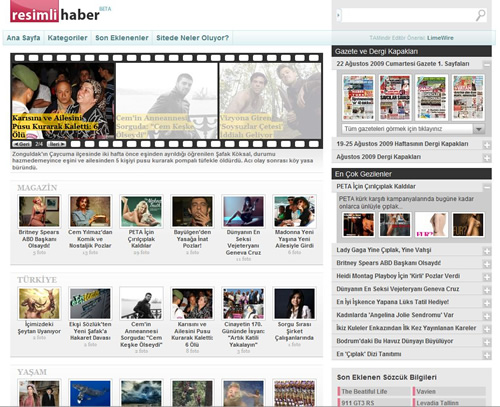Click the TÜRKİYE section heading
Viewport: 500px width, 407px height.
click(x=37, y=280)
